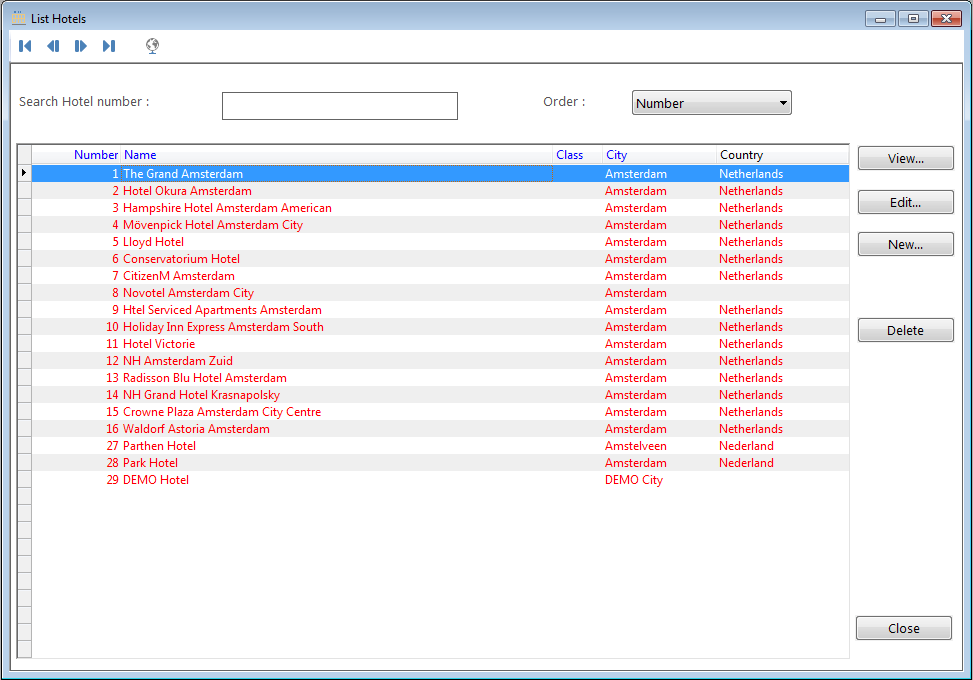
Task: Select Parthen Hotel row
Action: 440,445
